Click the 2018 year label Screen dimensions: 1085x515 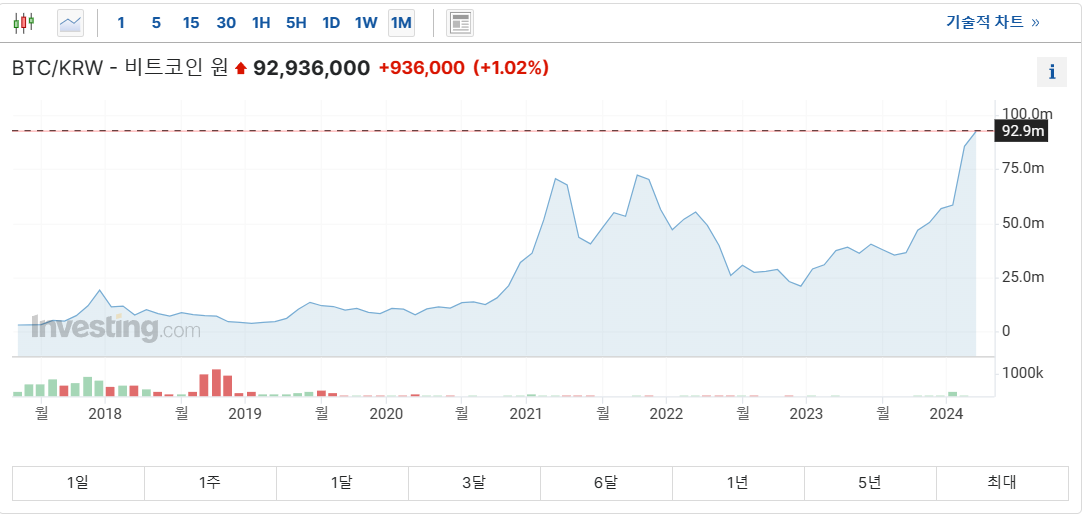[x=105, y=414]
